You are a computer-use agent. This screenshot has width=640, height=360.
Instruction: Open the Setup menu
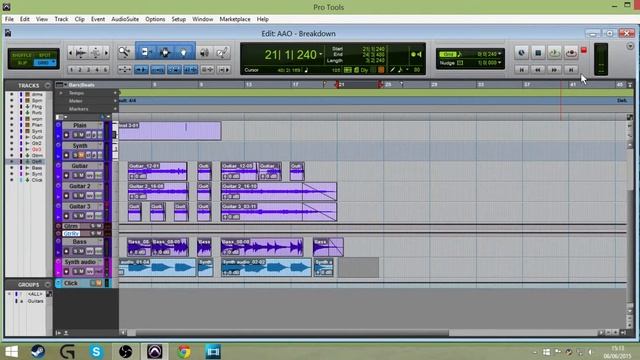pyautogui.click(x=178, y=19)
